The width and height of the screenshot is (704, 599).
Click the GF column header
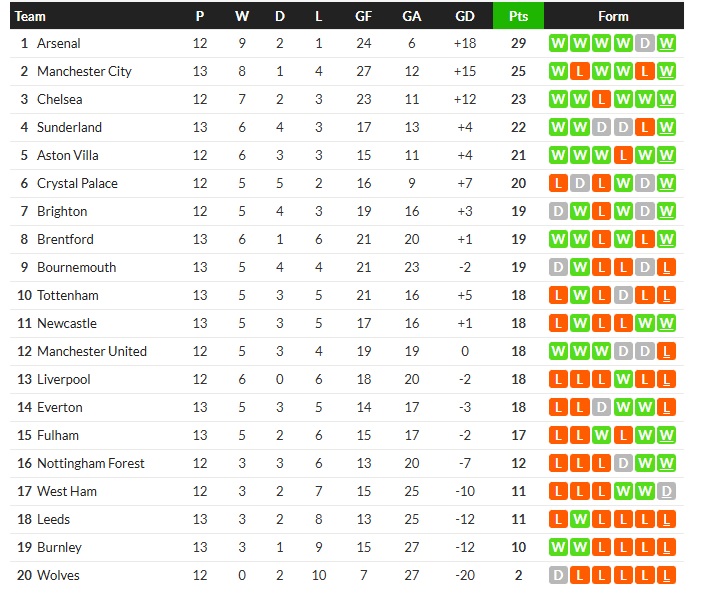(364, 16)
